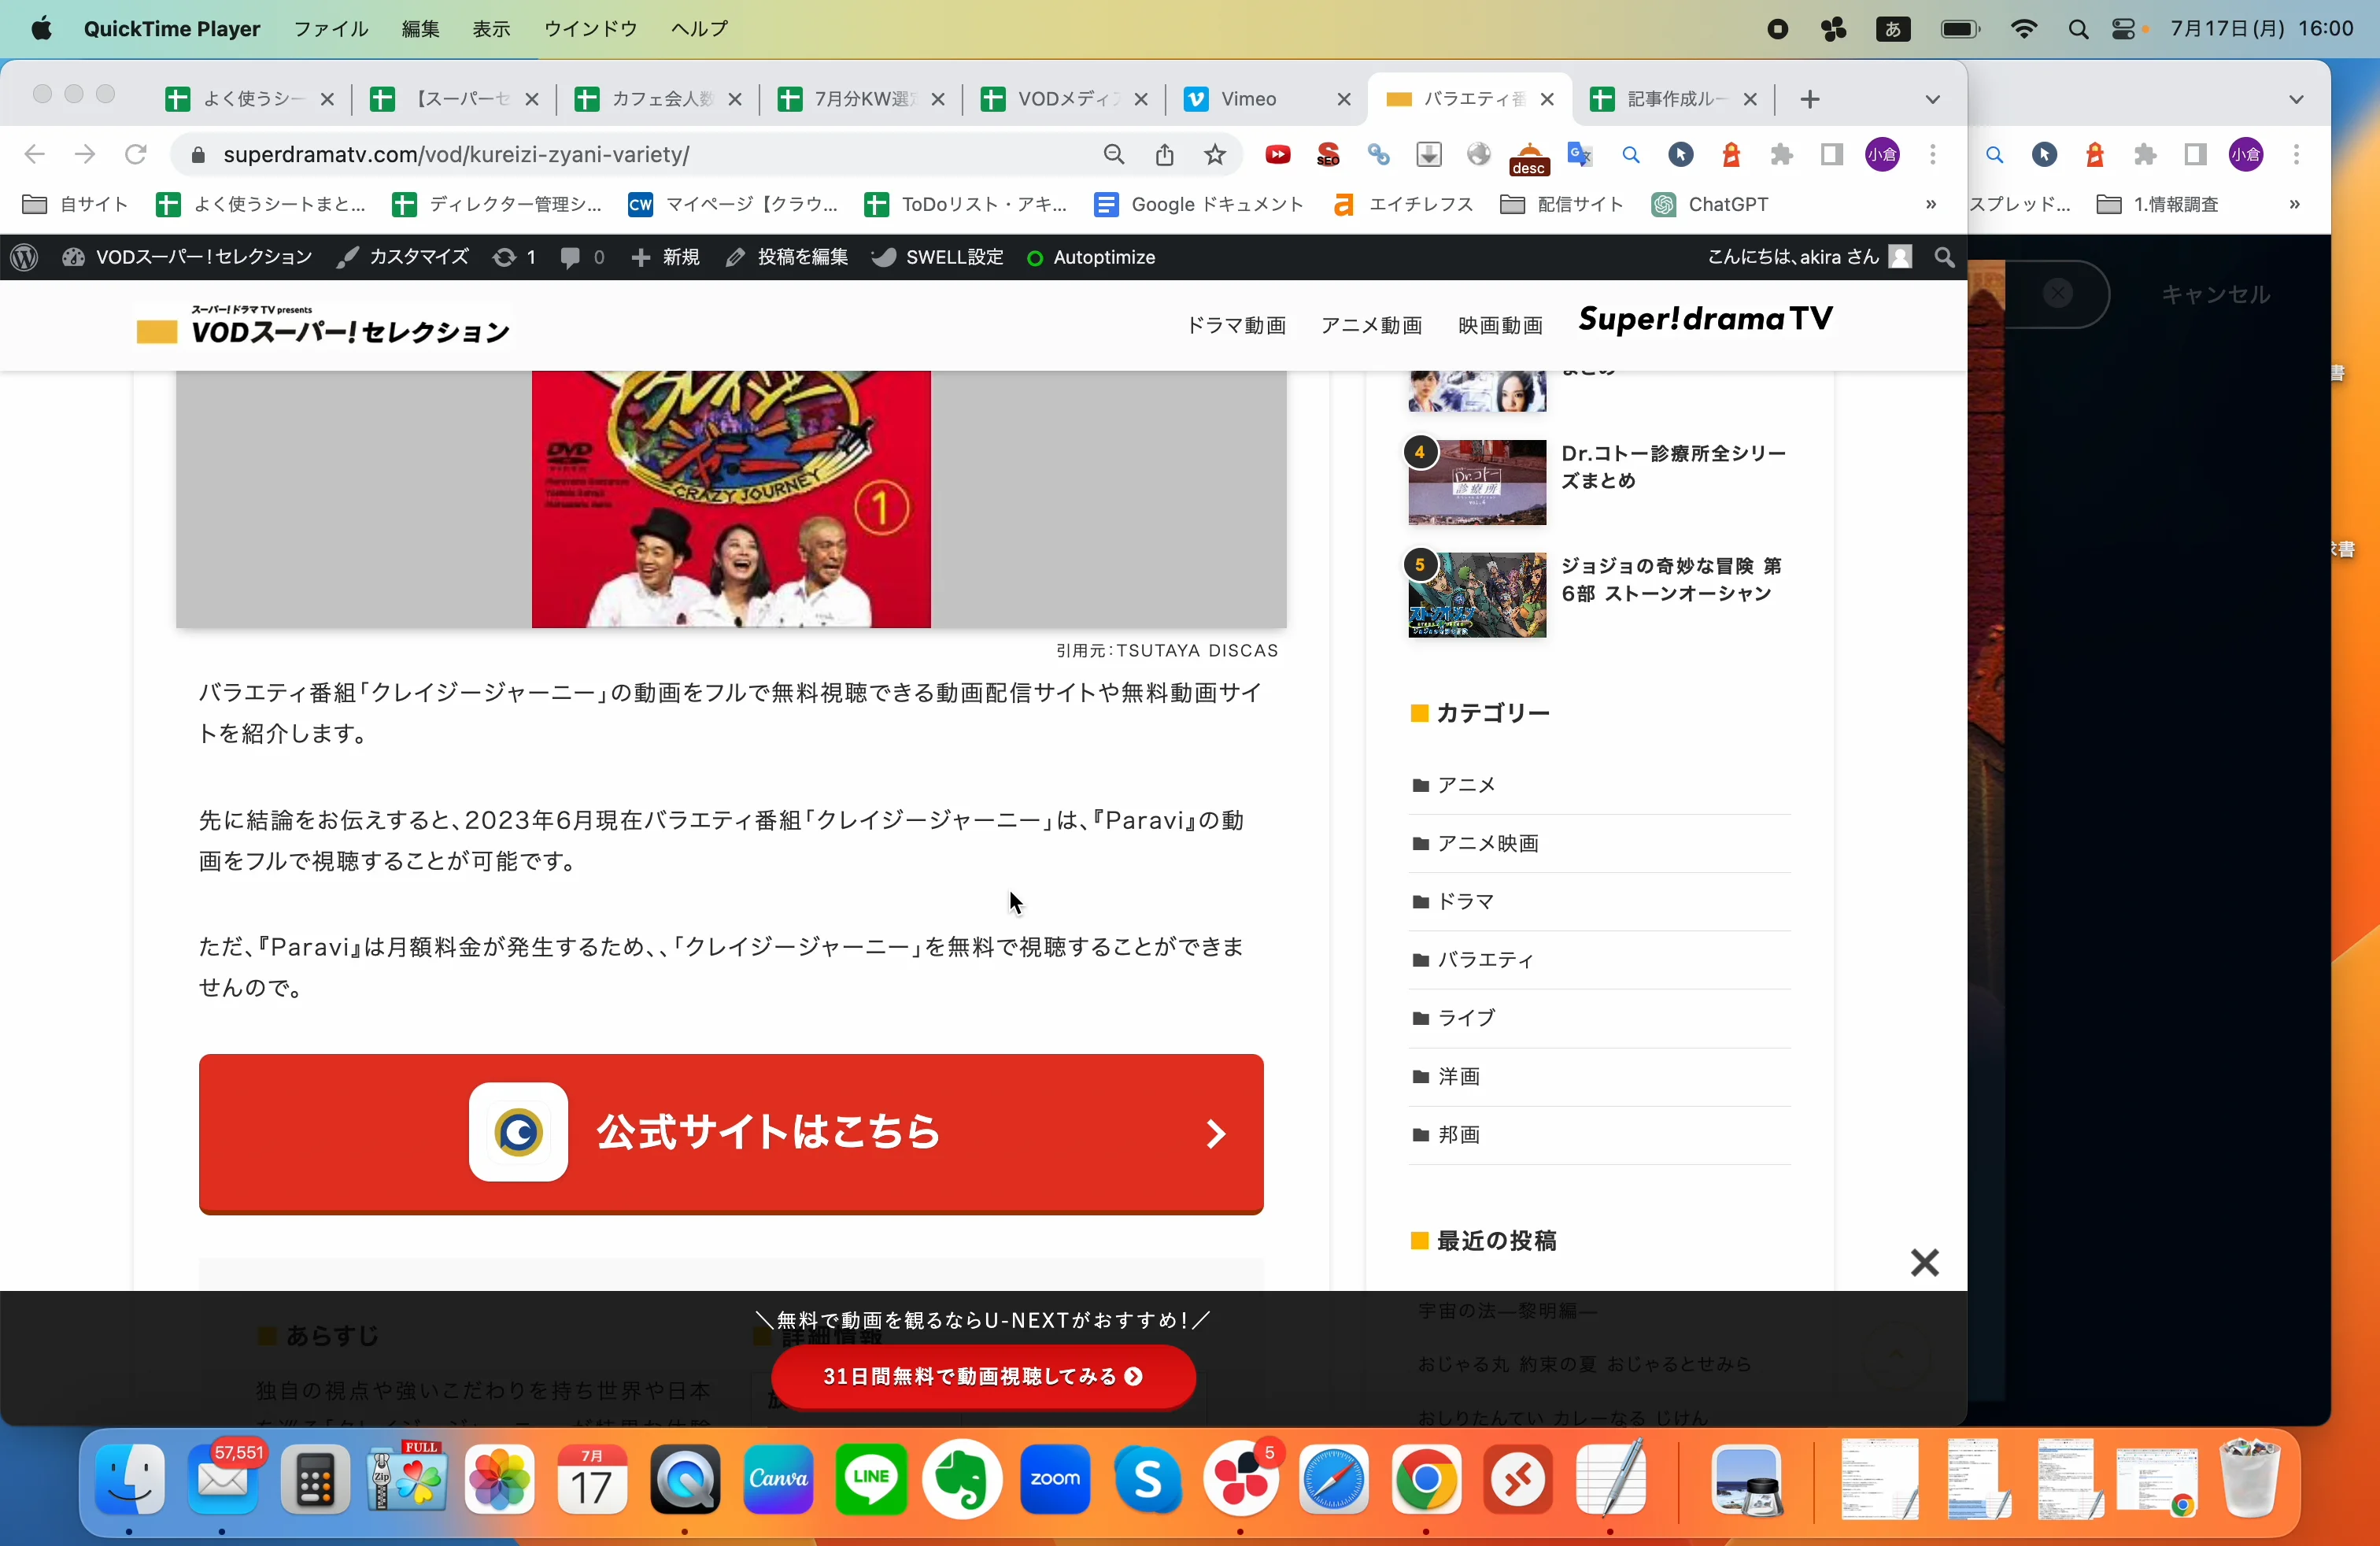The image size is (2380, 1546).
Task: Open the SEO extension icon
Action: tap(1329, 154)
